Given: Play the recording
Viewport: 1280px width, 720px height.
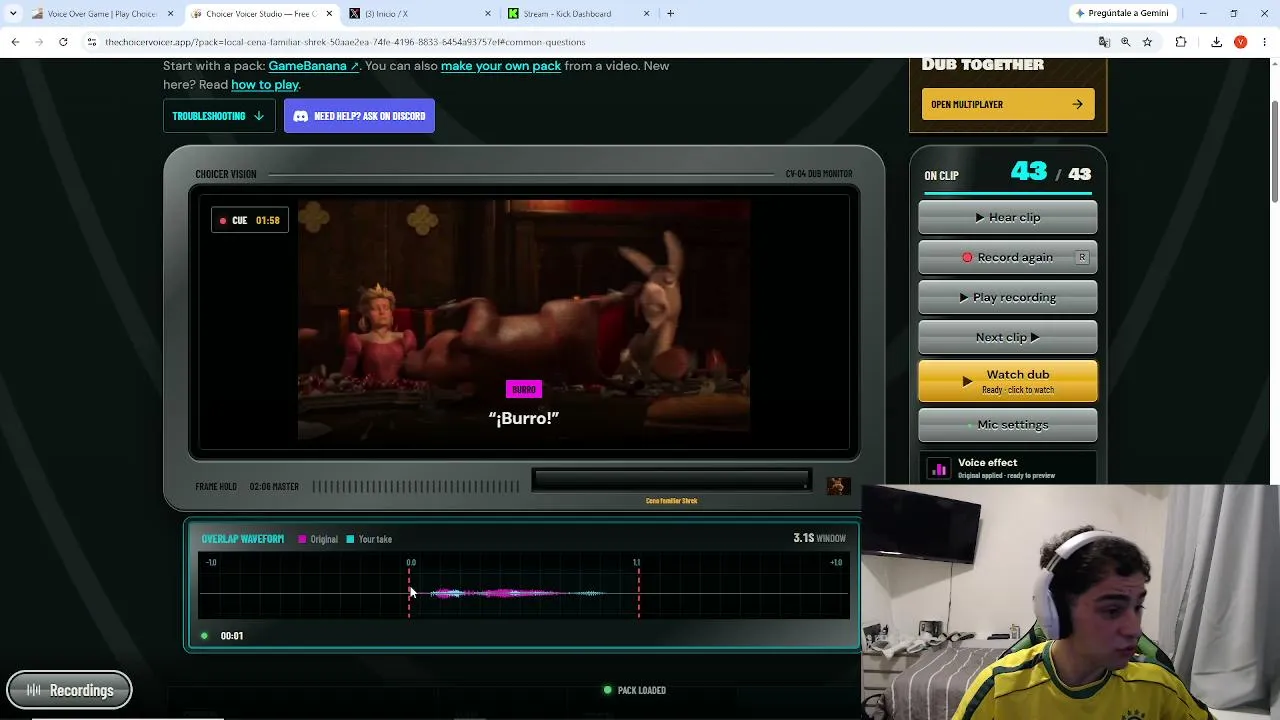Looking at the screenshot, I should [x=1008, y=297].
